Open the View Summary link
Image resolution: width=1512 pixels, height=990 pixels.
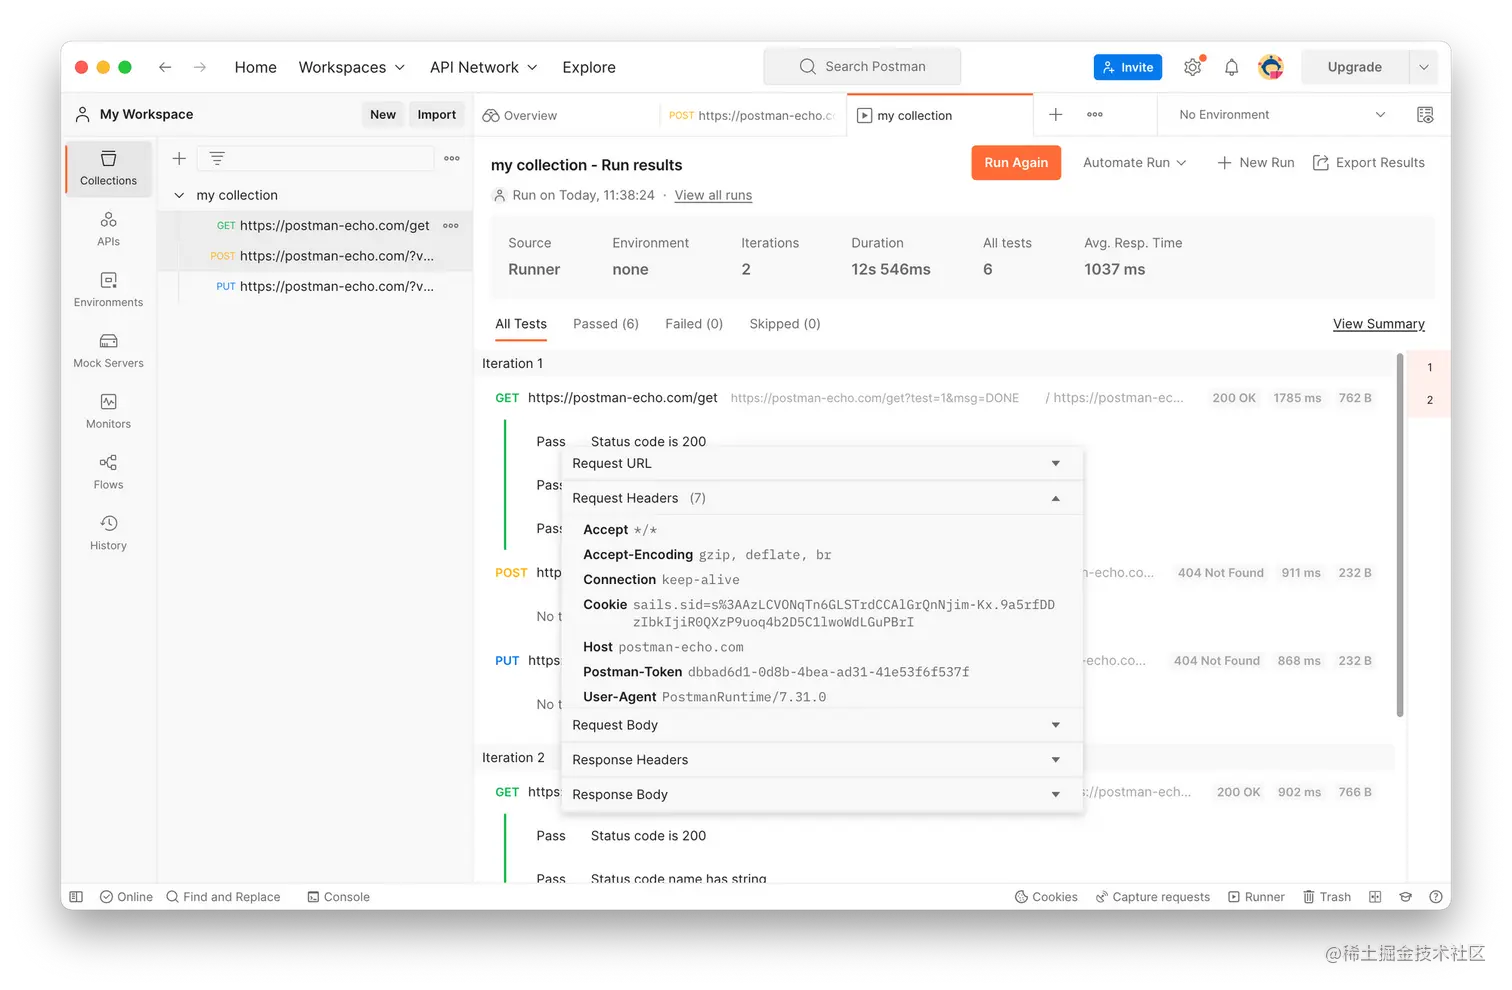pyautogui.click(x=1379, y=324)
